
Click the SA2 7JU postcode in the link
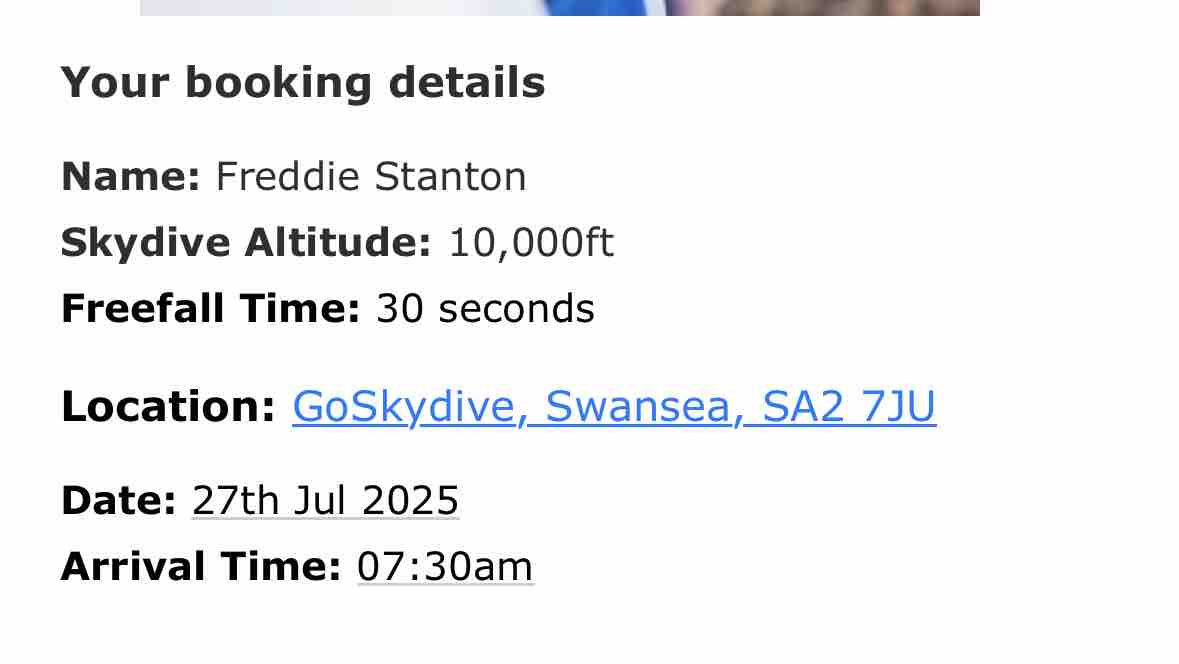pos(849,407)
